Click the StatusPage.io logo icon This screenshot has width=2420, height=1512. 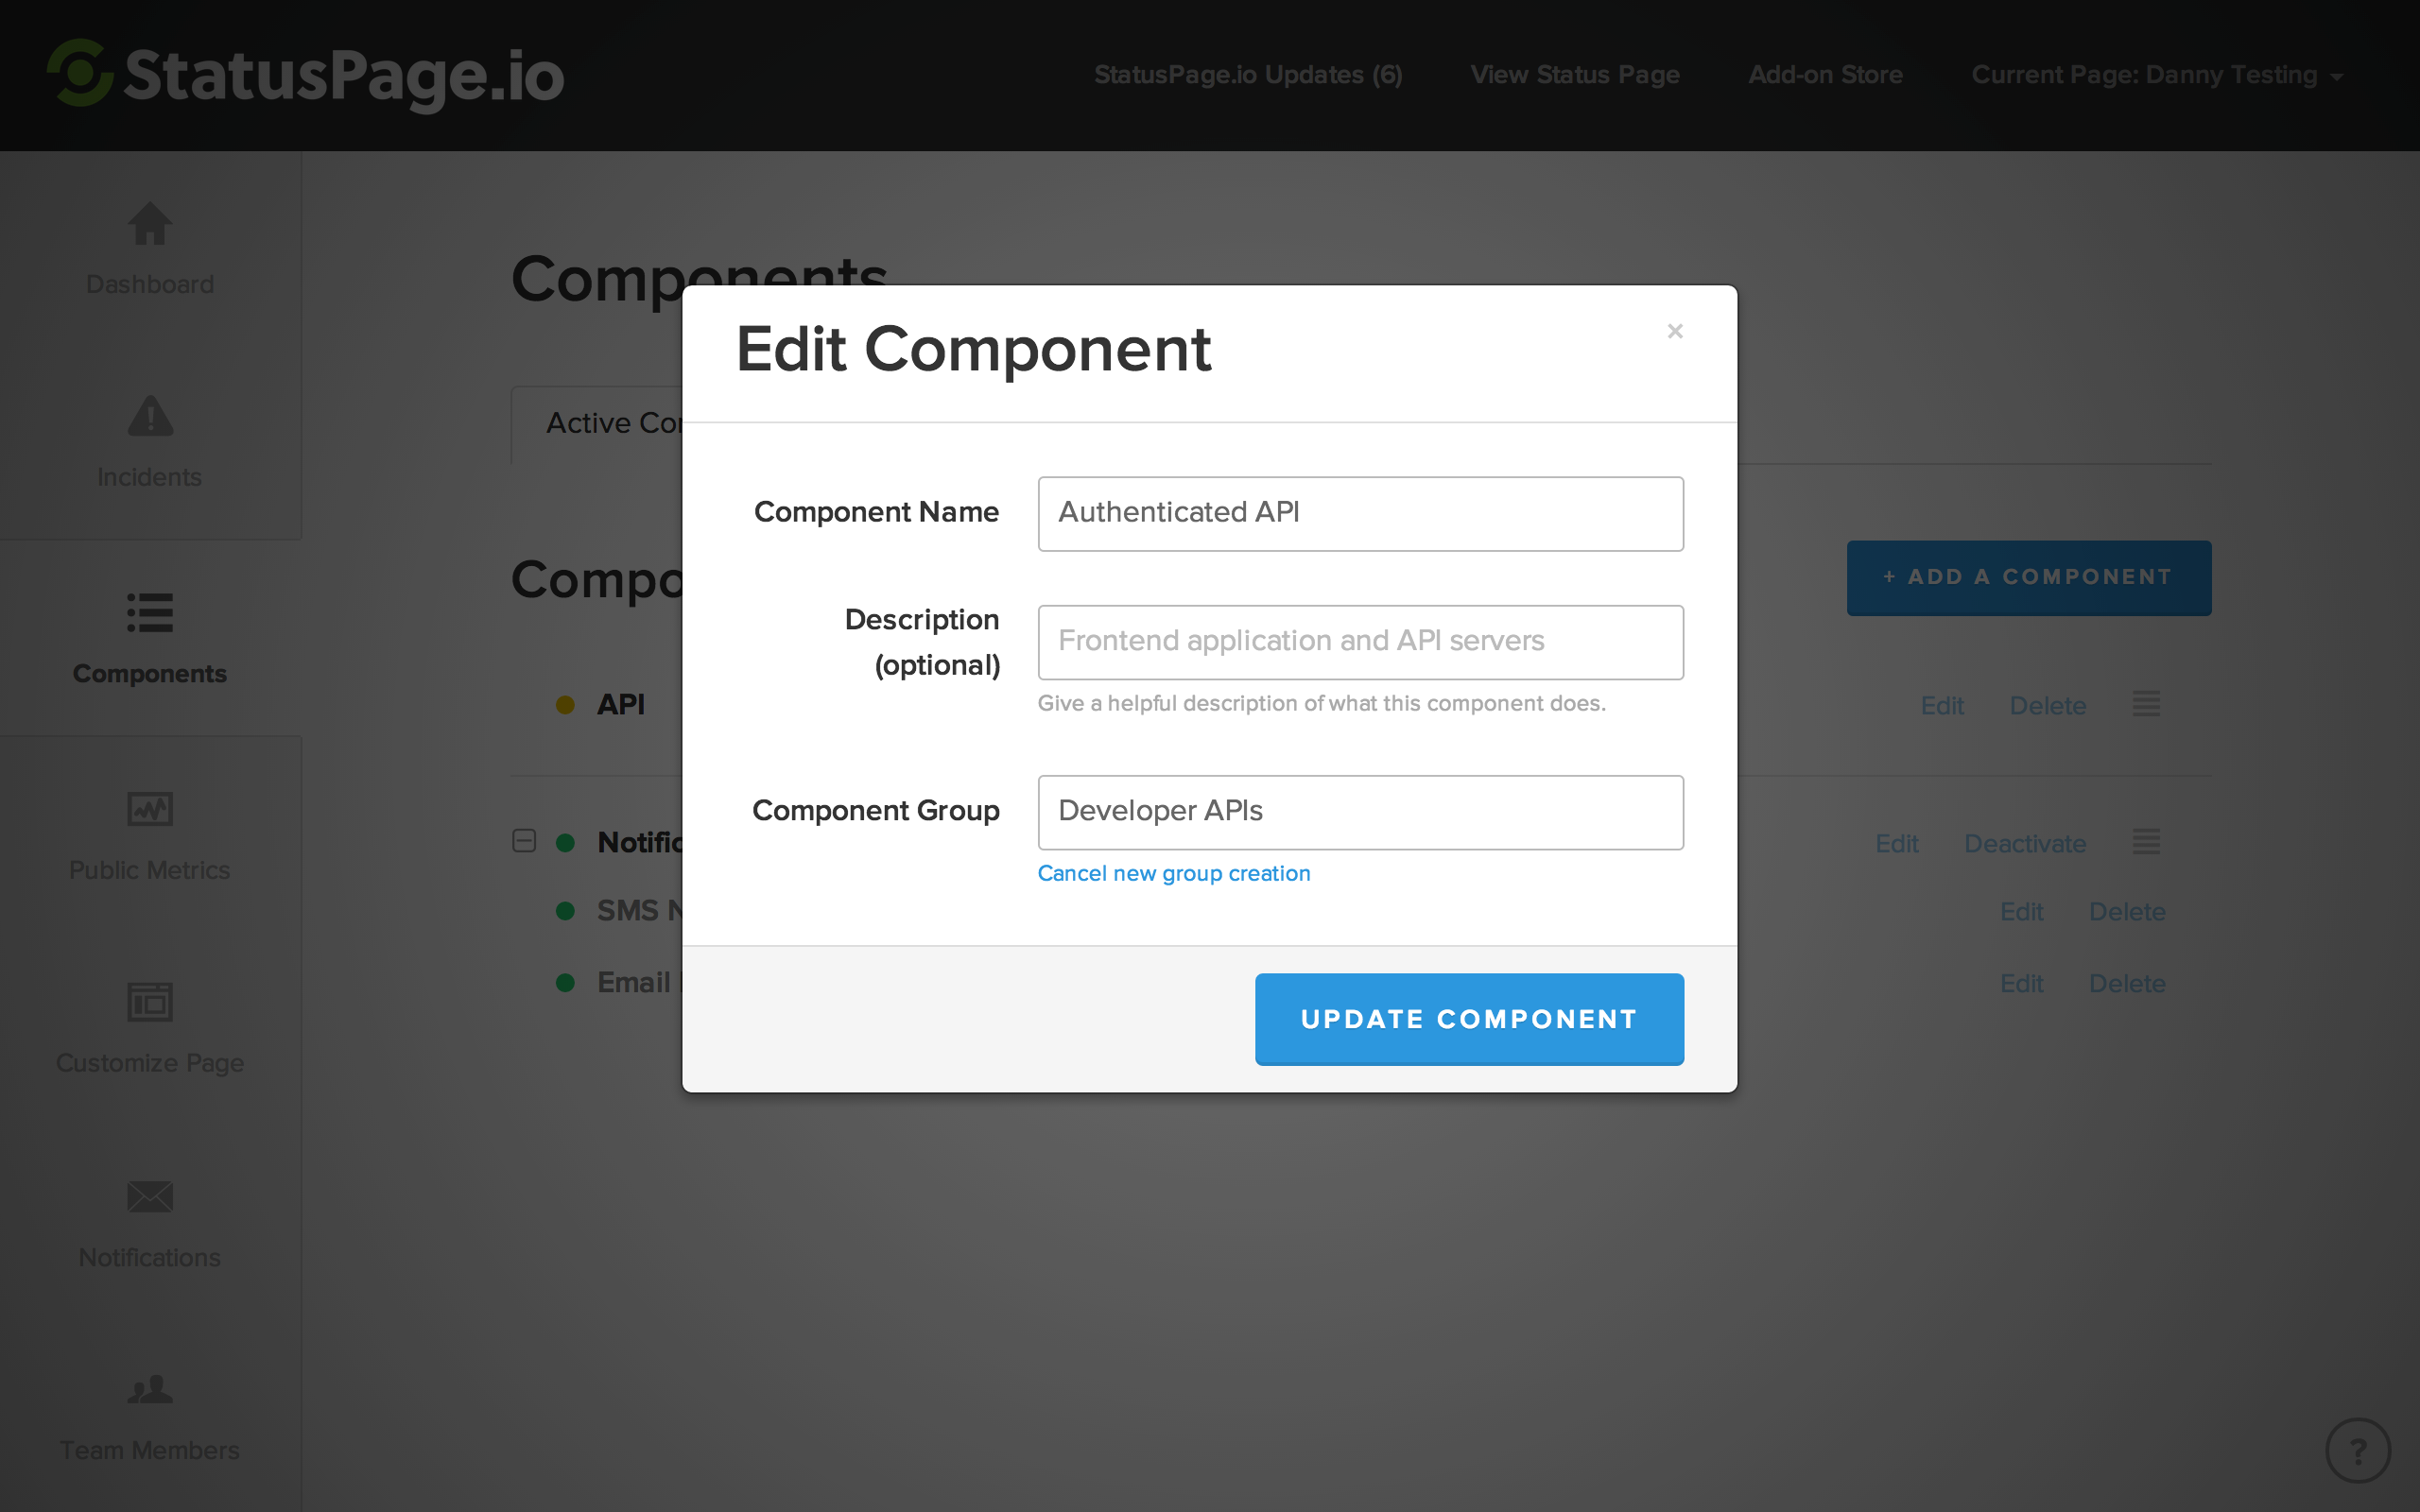(x=80, y=74)
